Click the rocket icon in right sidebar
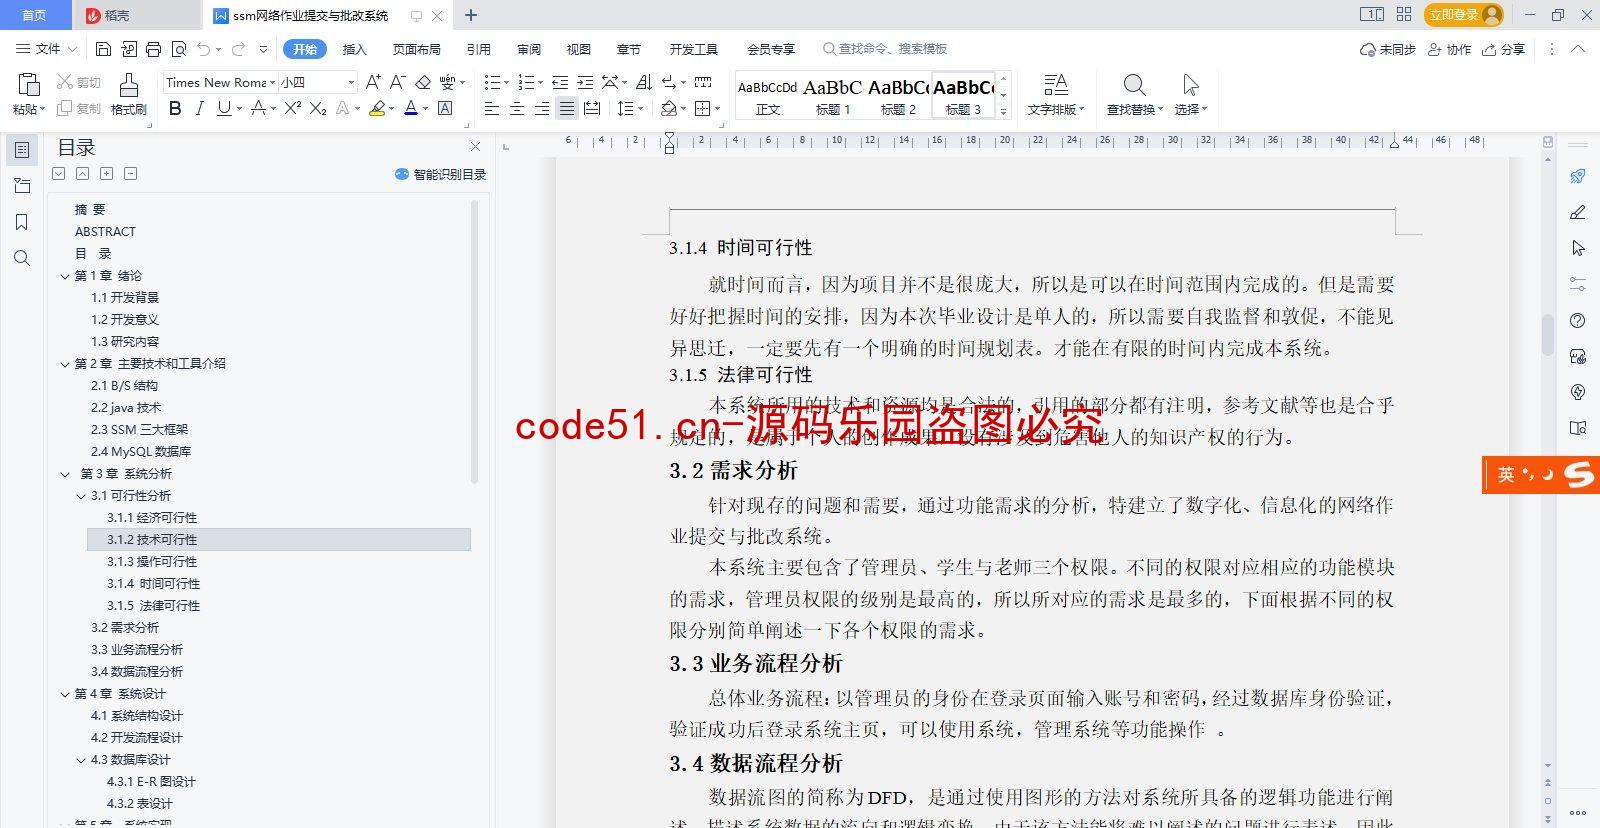 pos(1578,176)
